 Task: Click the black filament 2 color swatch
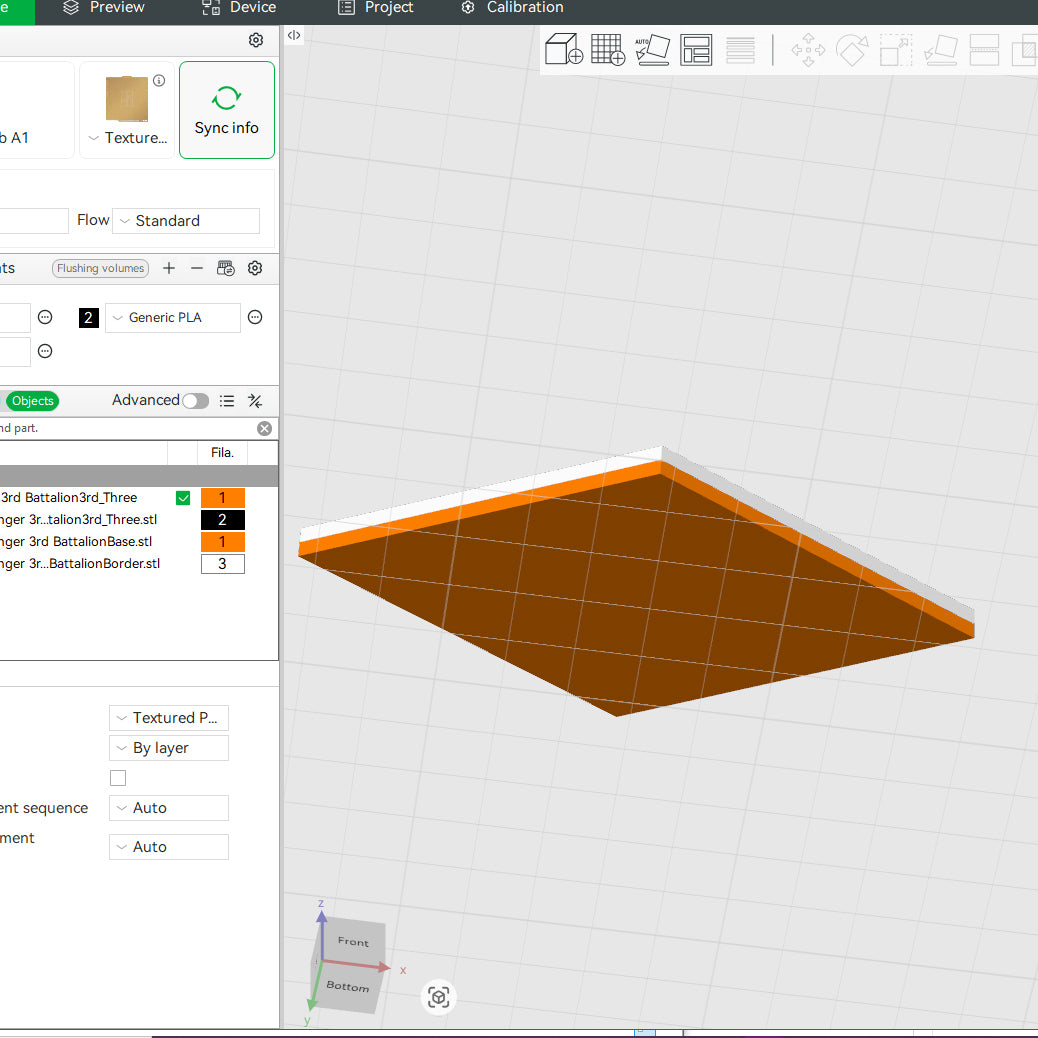tap(89, 318)
